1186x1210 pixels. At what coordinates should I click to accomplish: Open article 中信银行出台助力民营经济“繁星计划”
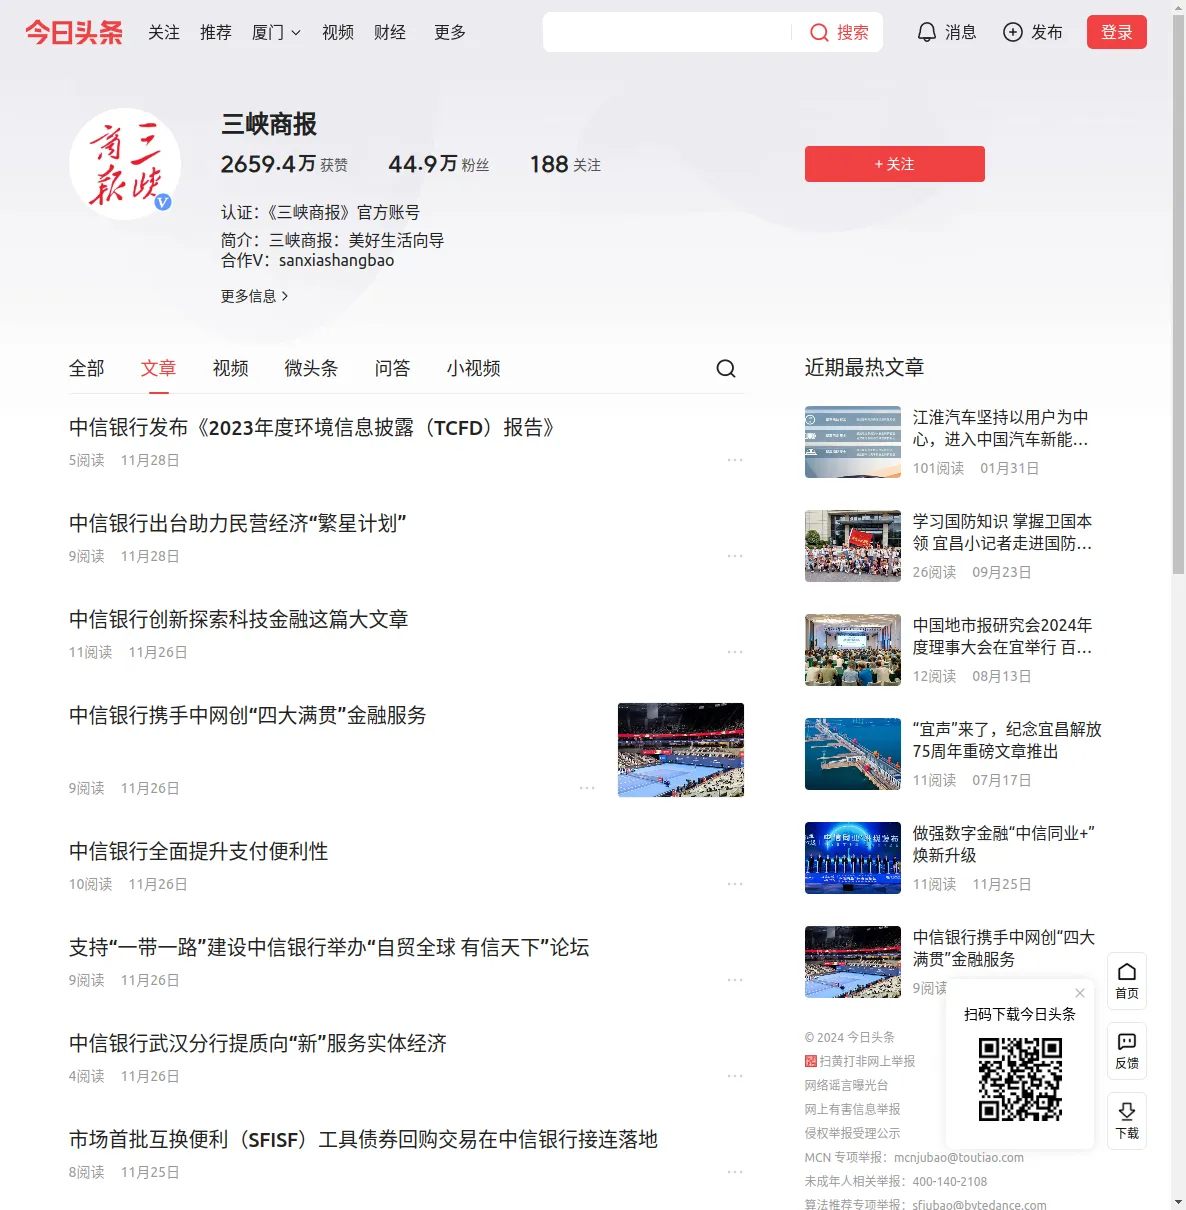pos(238,524)
